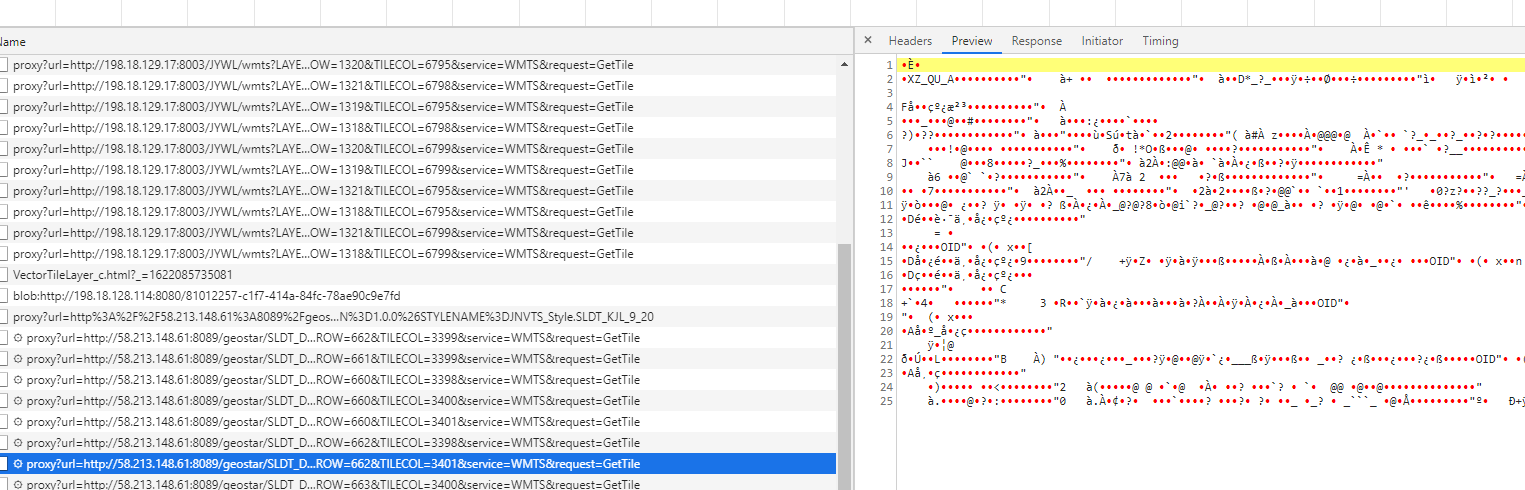Show the Timing tab

click(x=1160, y=41)
